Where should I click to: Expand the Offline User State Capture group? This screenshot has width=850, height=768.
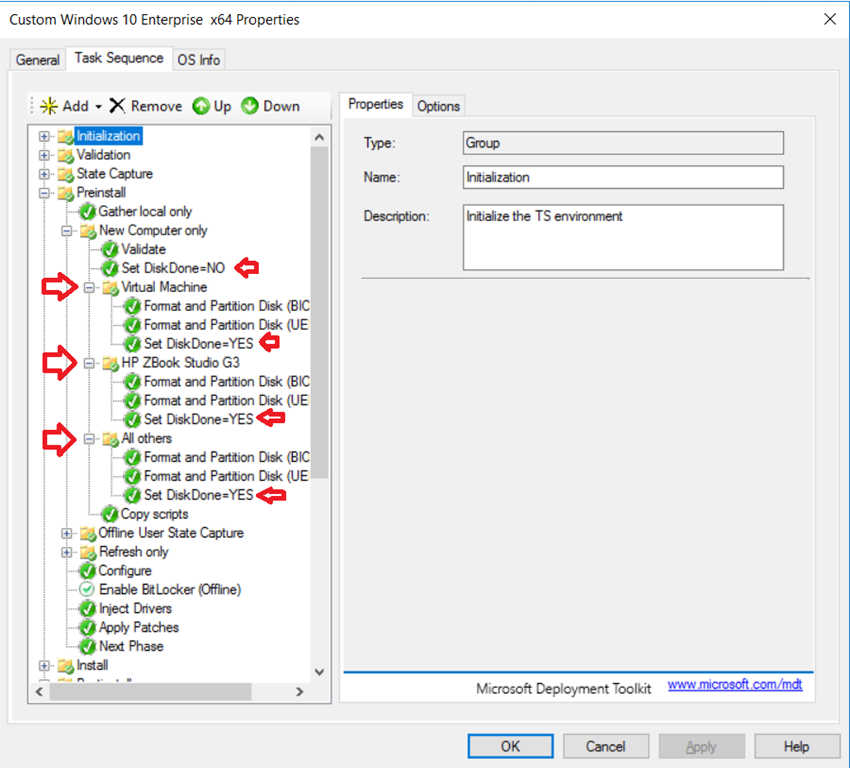pos(67,533)
